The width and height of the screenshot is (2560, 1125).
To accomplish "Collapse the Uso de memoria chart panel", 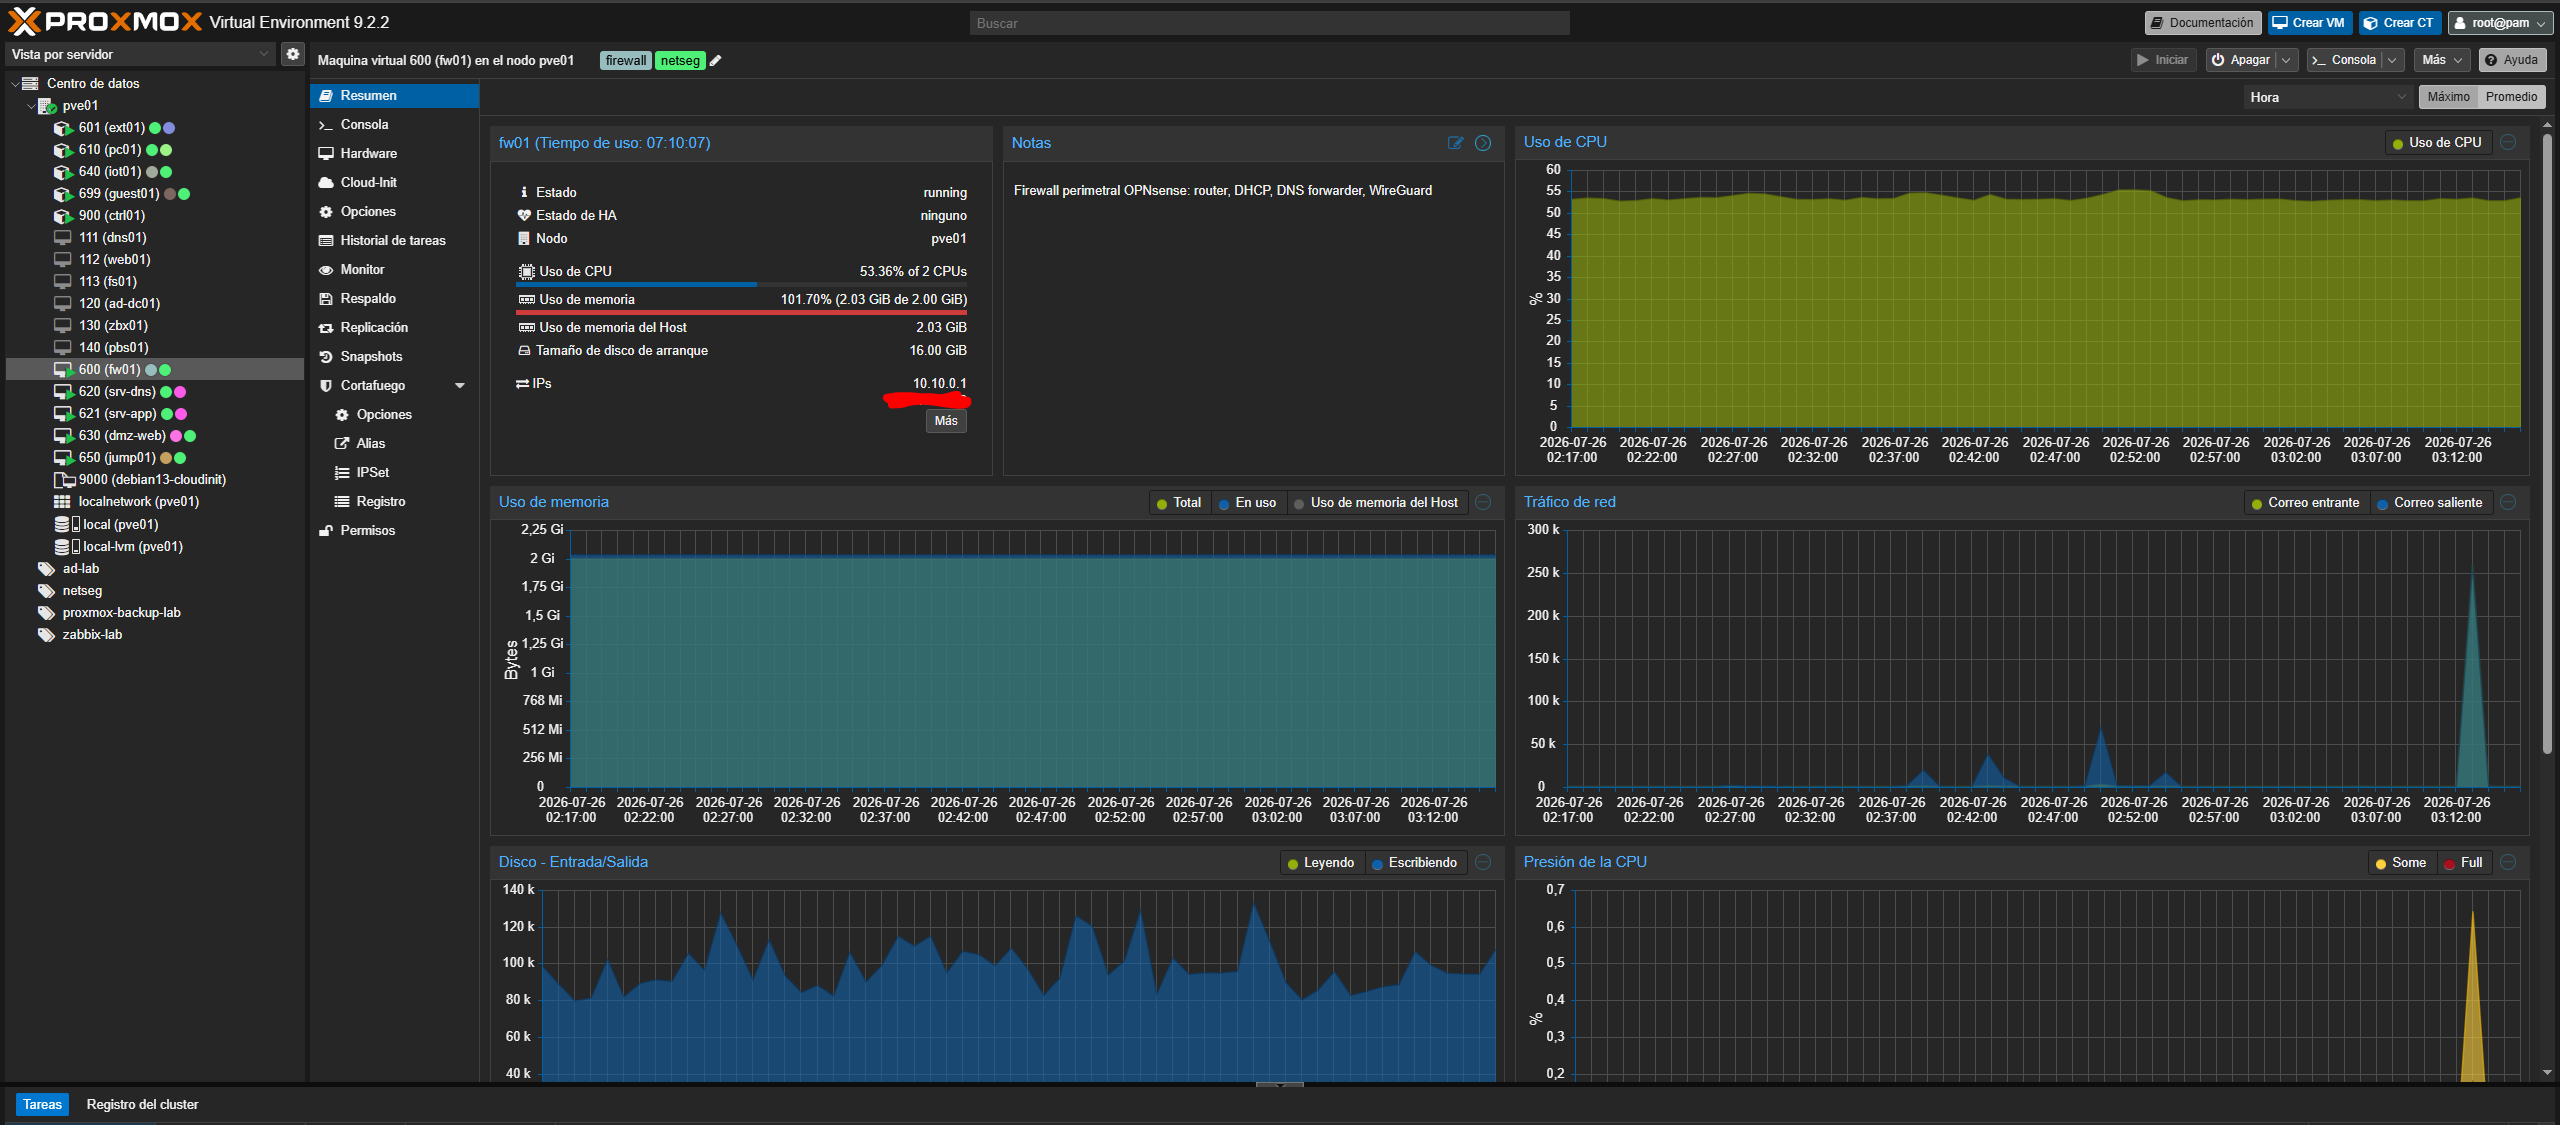I will click(1483, 502).
